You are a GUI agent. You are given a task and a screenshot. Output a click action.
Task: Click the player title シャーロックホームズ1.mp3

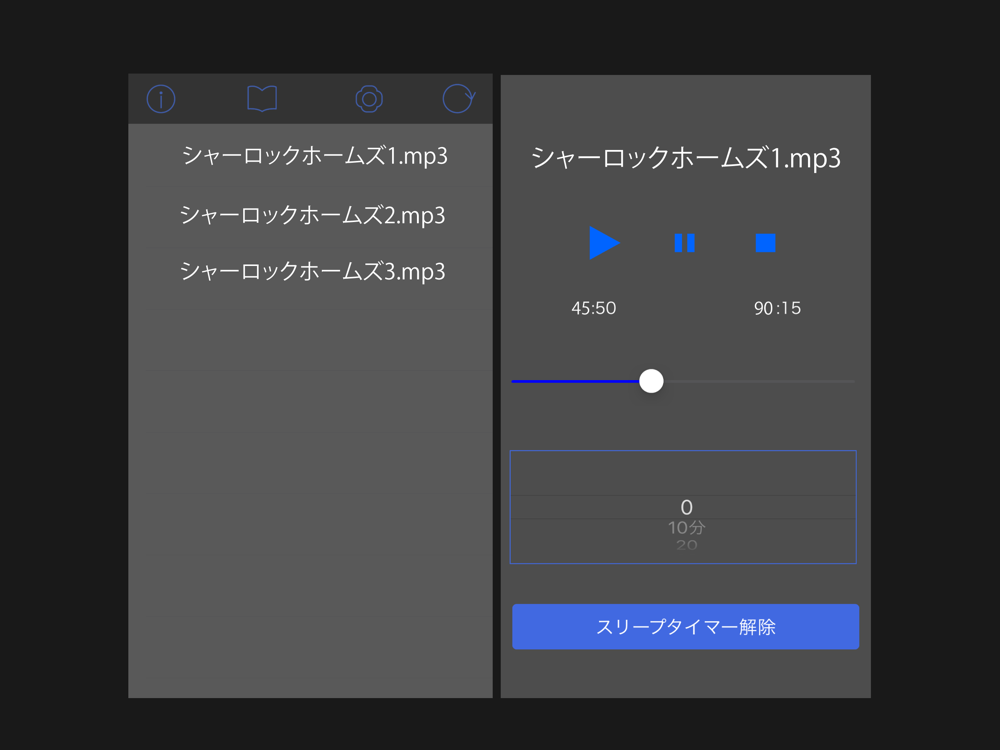click(x=686, y=158)
